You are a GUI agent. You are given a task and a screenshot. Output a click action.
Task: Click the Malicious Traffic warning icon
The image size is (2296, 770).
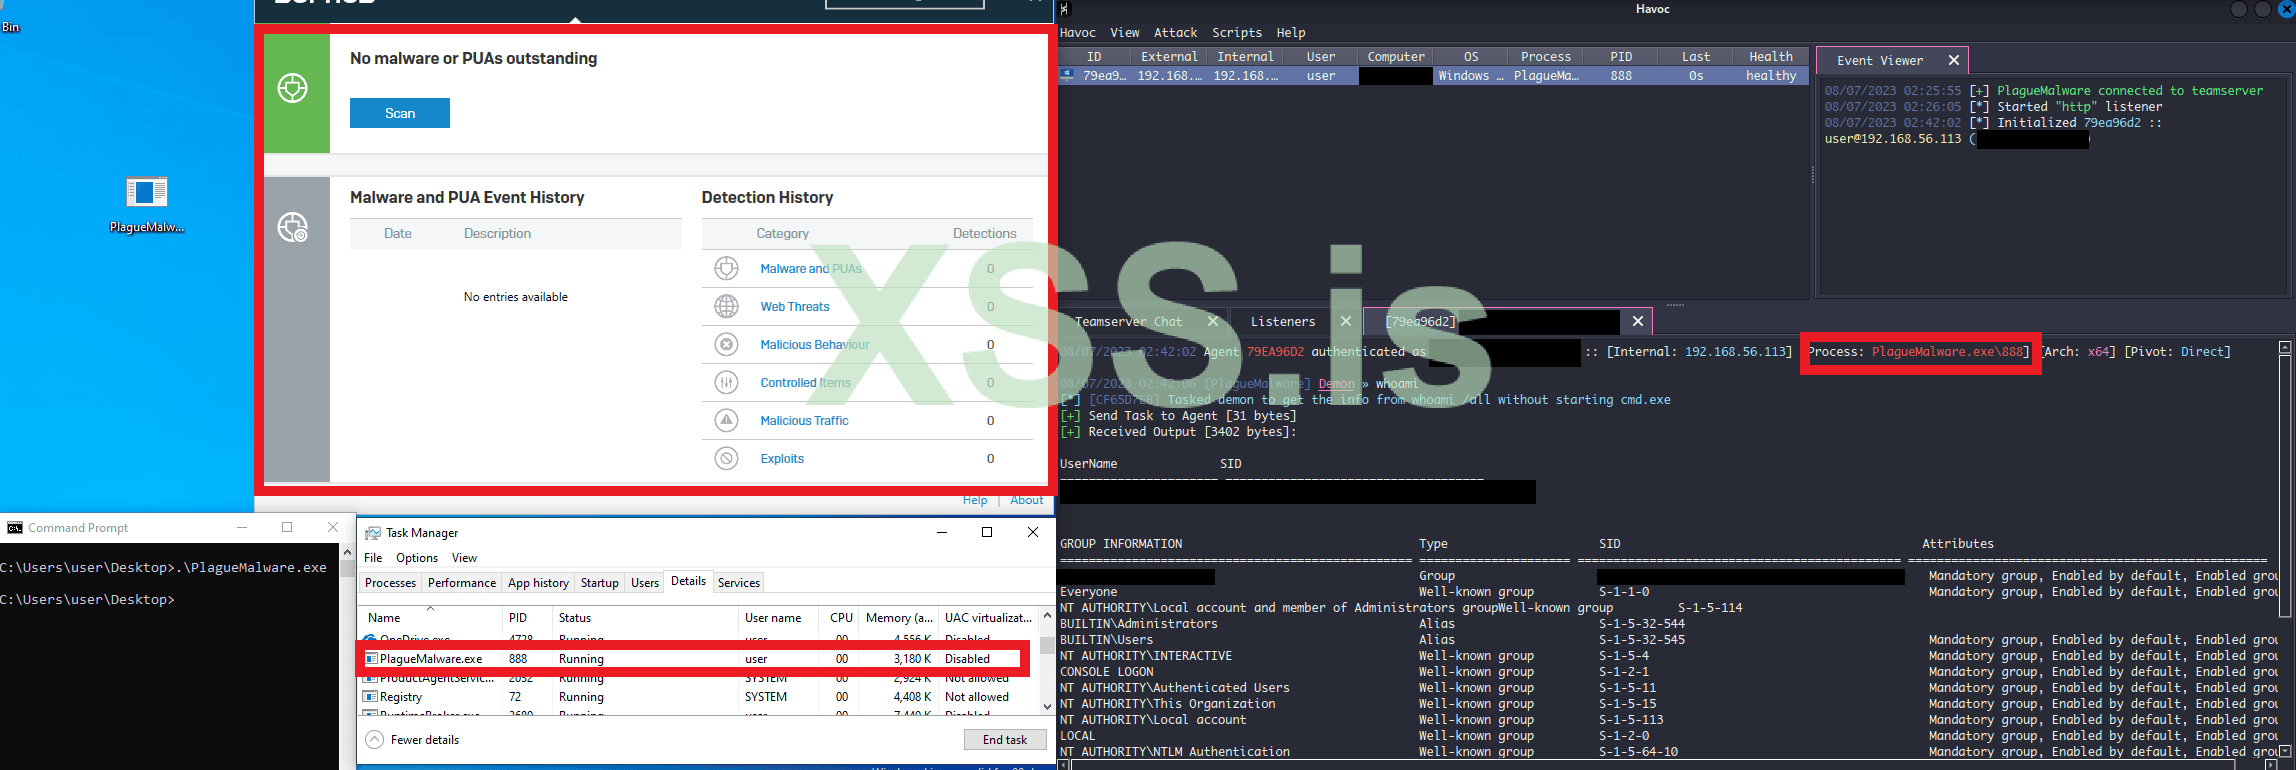coord(727,420)
